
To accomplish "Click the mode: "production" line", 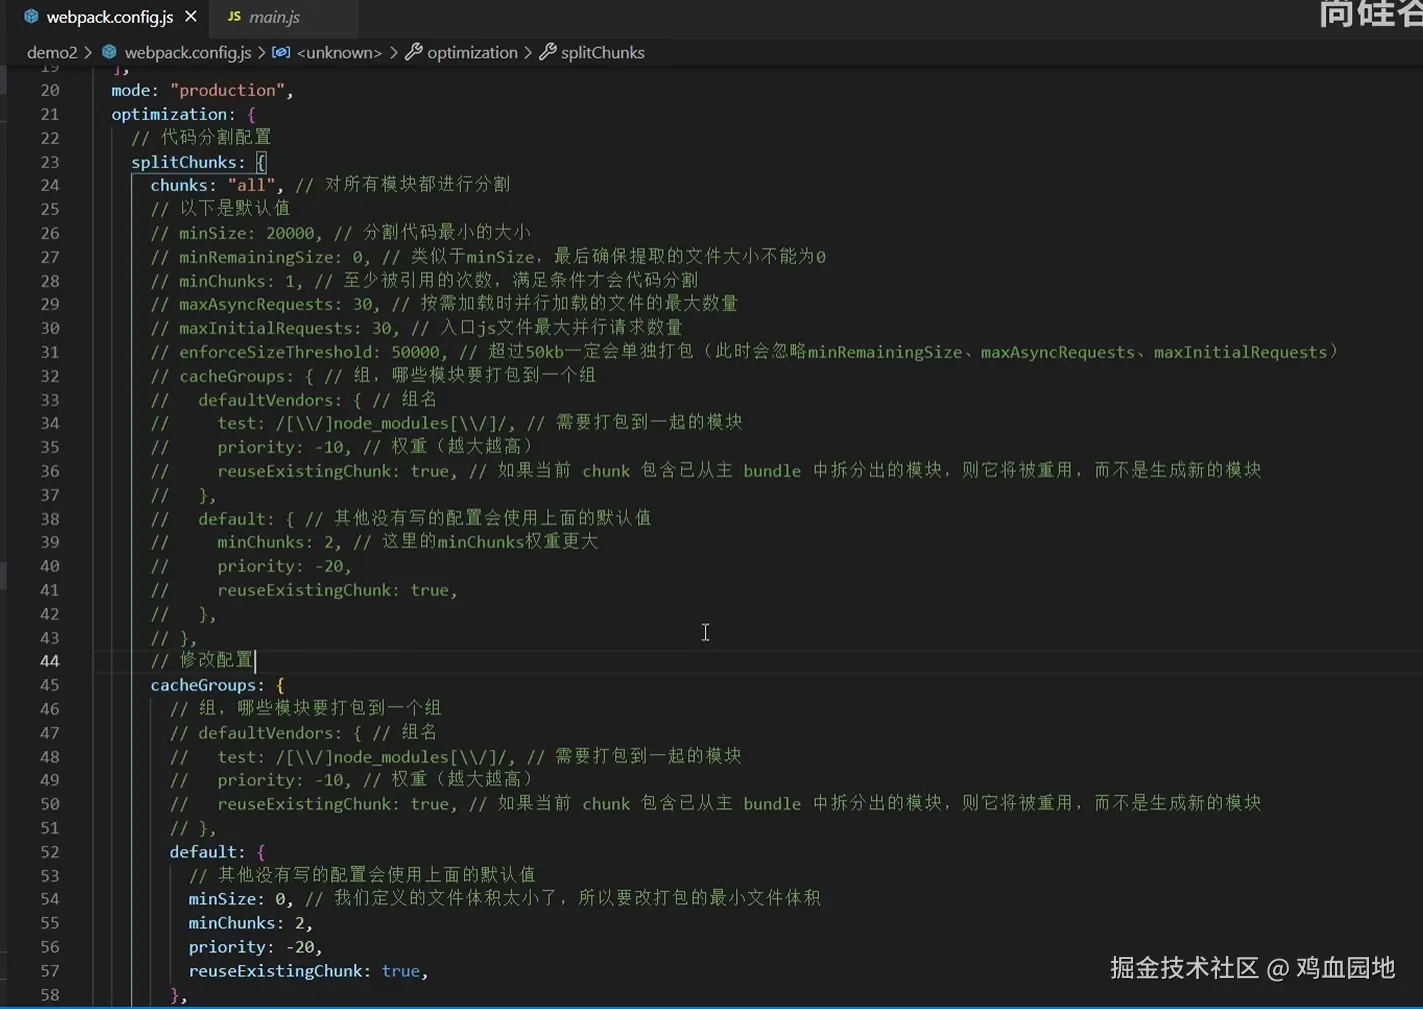I will (203, 90).
